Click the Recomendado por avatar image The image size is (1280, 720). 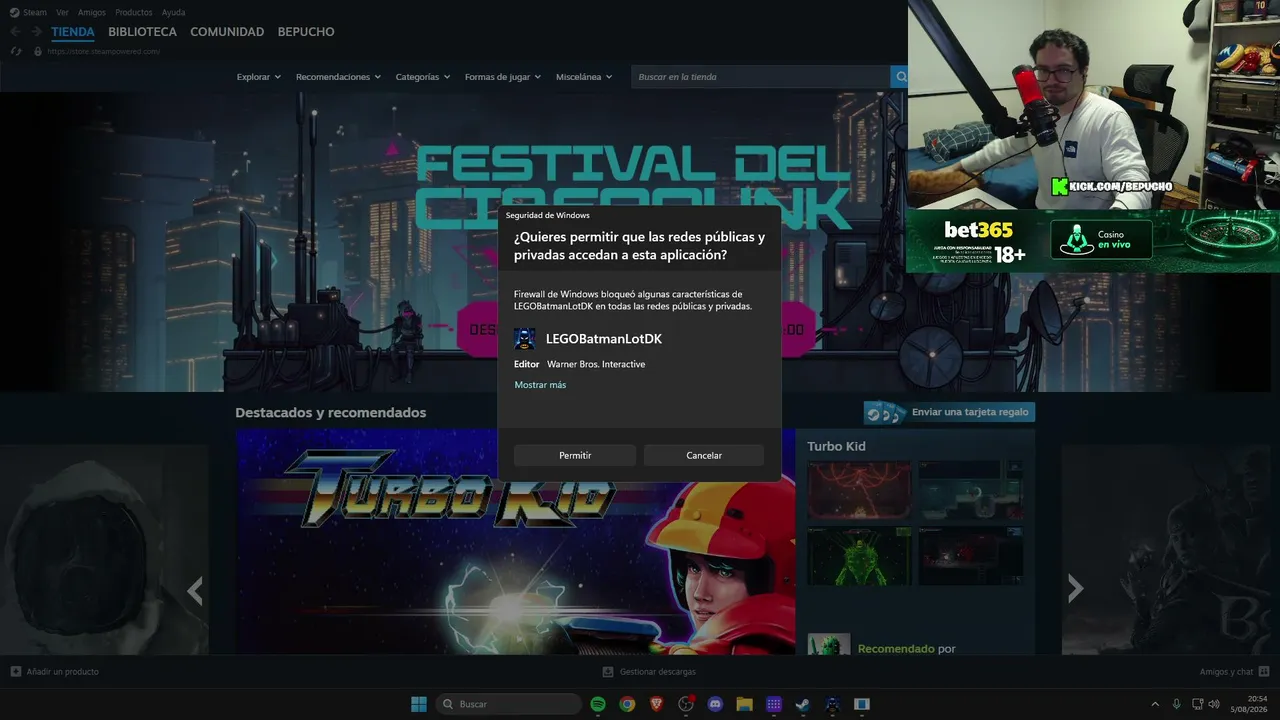point(829,644)
